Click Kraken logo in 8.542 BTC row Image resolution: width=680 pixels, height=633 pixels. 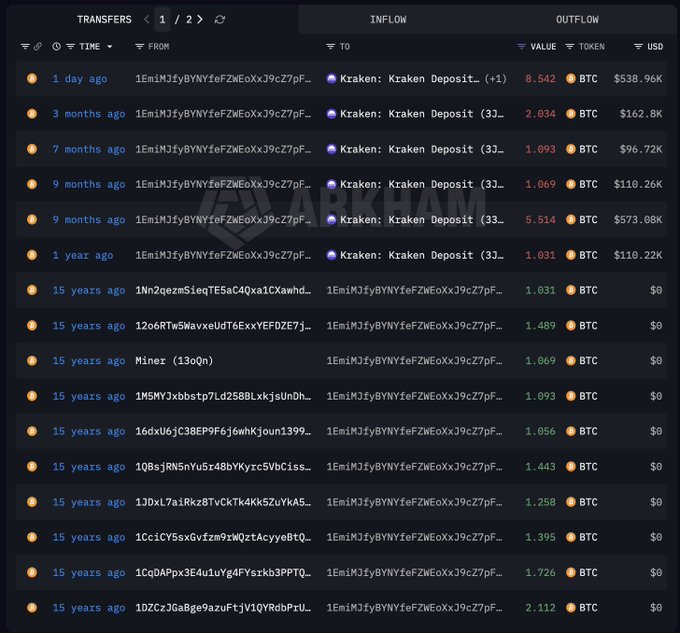click(331, 78)
